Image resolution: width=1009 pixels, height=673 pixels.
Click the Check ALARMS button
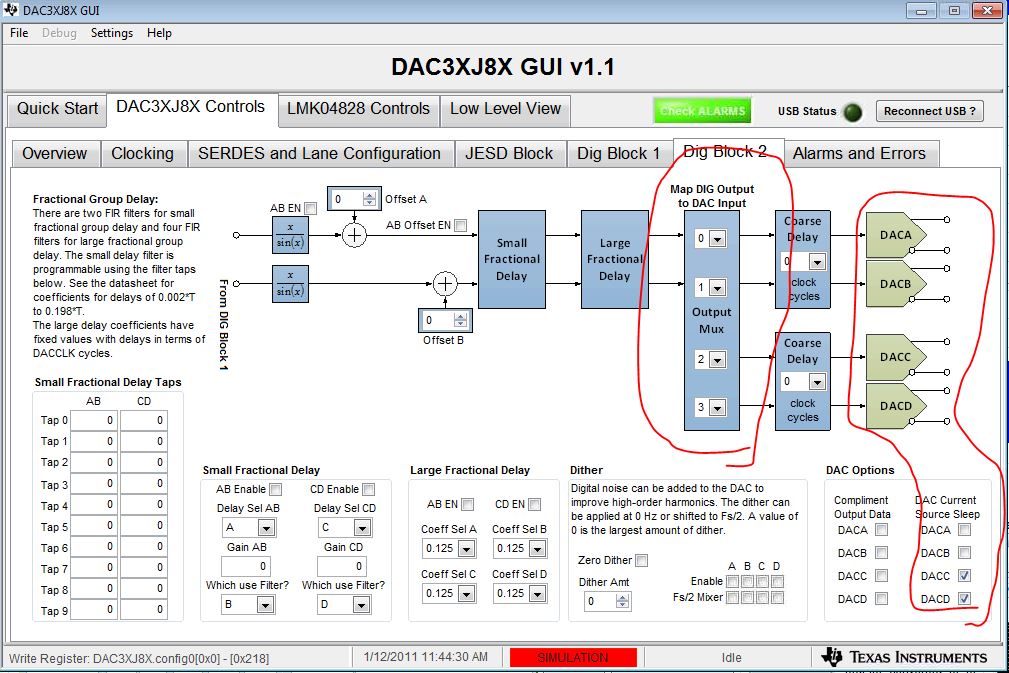click(x=703, y=111)
